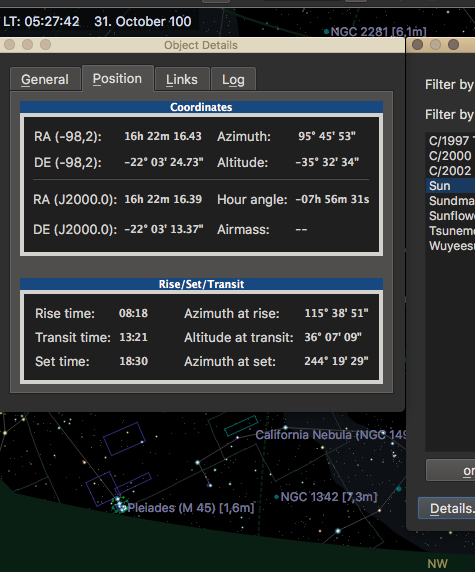The height and width of the screenshot is (572, 475).
Task: Zoom the Object Details window
Action: [46, 45]
